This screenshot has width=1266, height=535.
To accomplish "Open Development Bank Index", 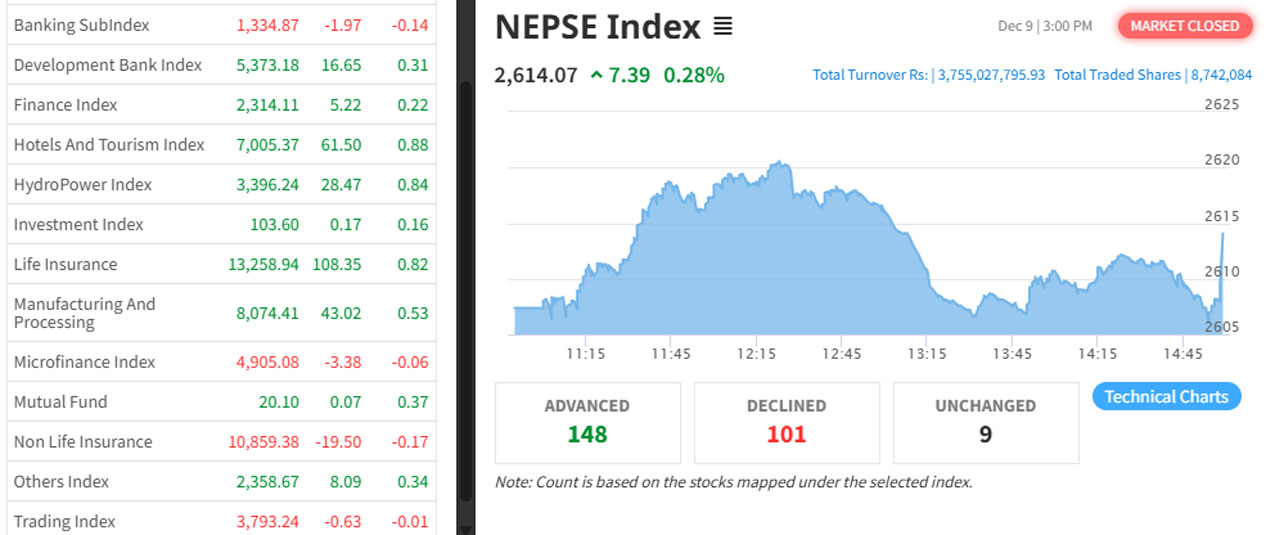I will (107, 65).
